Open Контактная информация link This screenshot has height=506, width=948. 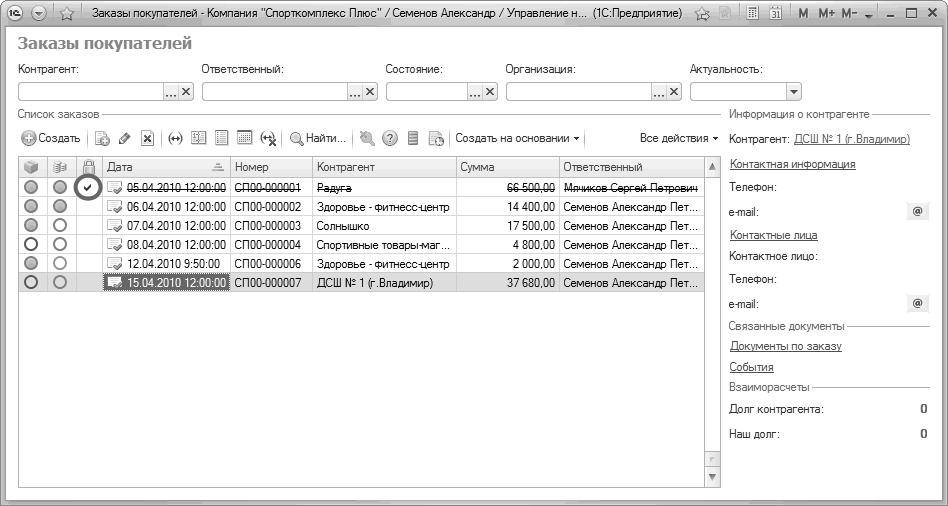[x=793, y=164]
